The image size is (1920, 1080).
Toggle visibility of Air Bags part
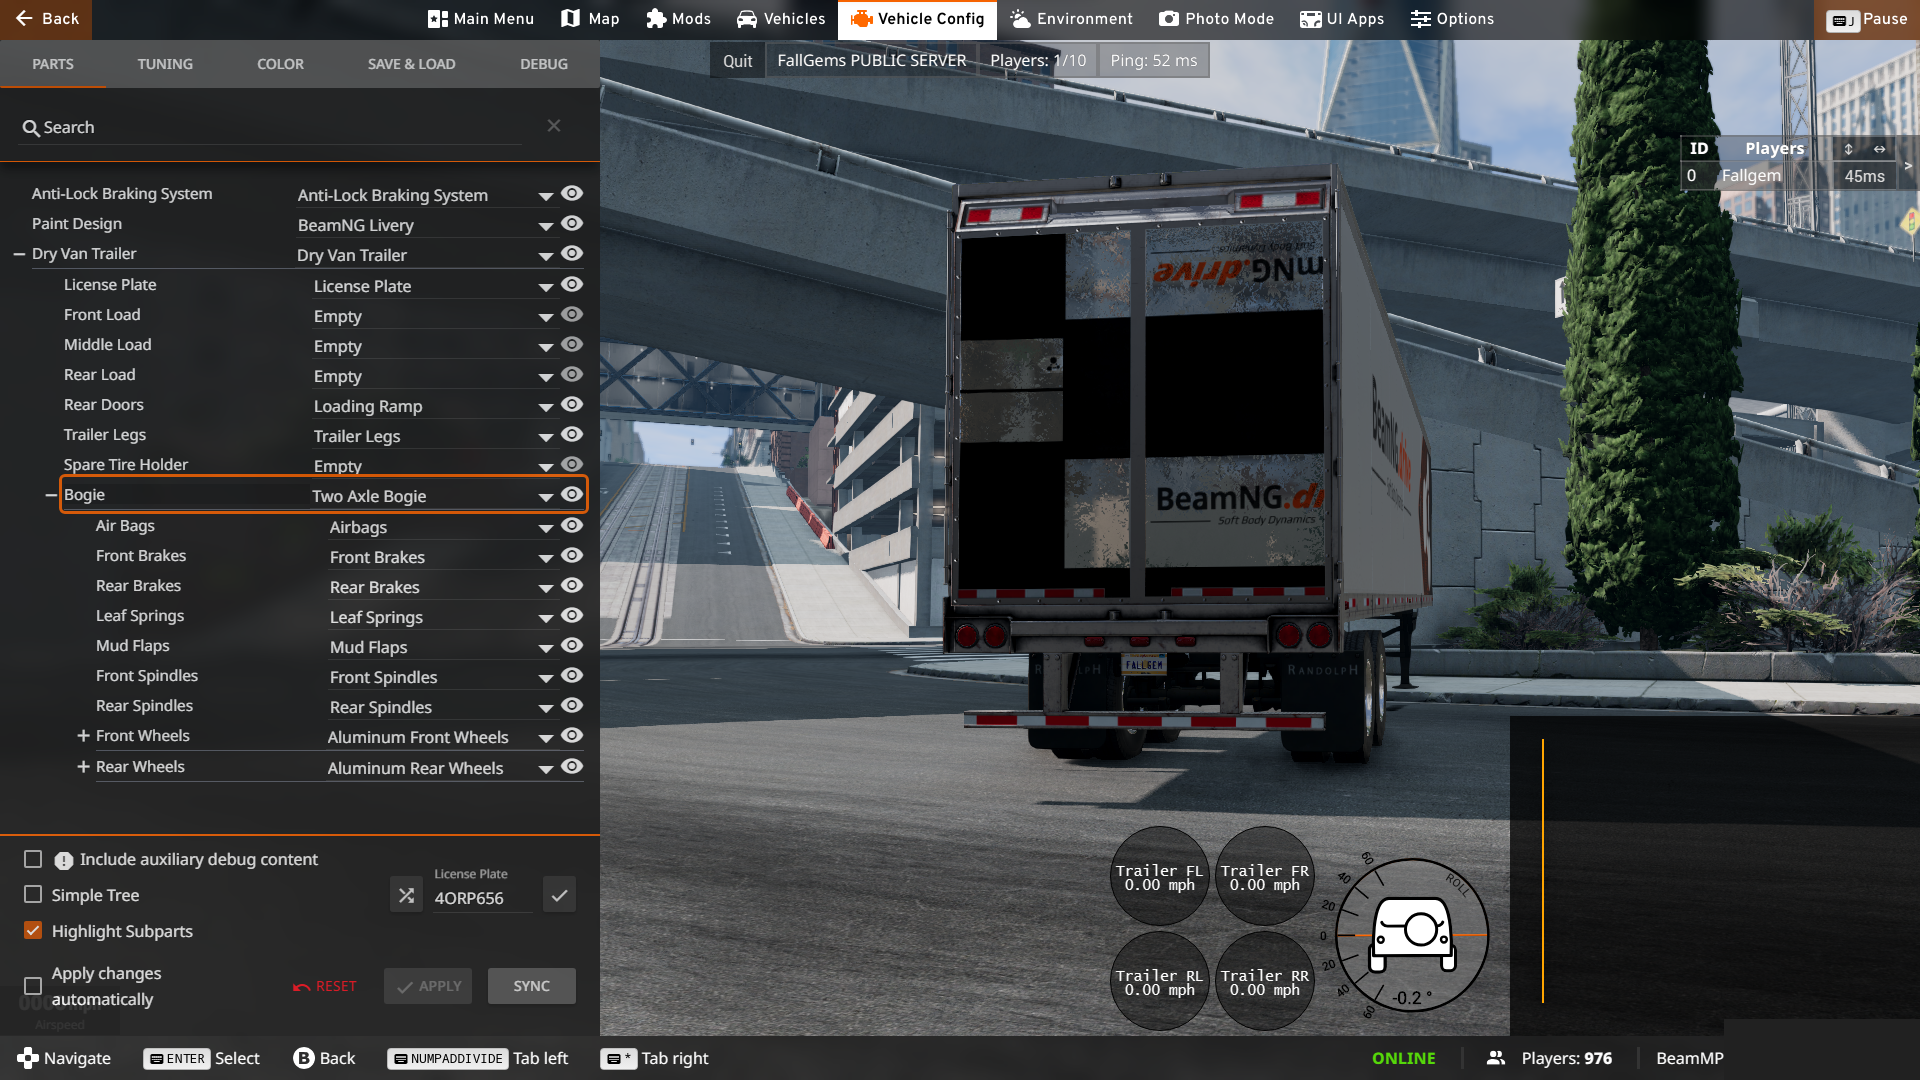572,525
